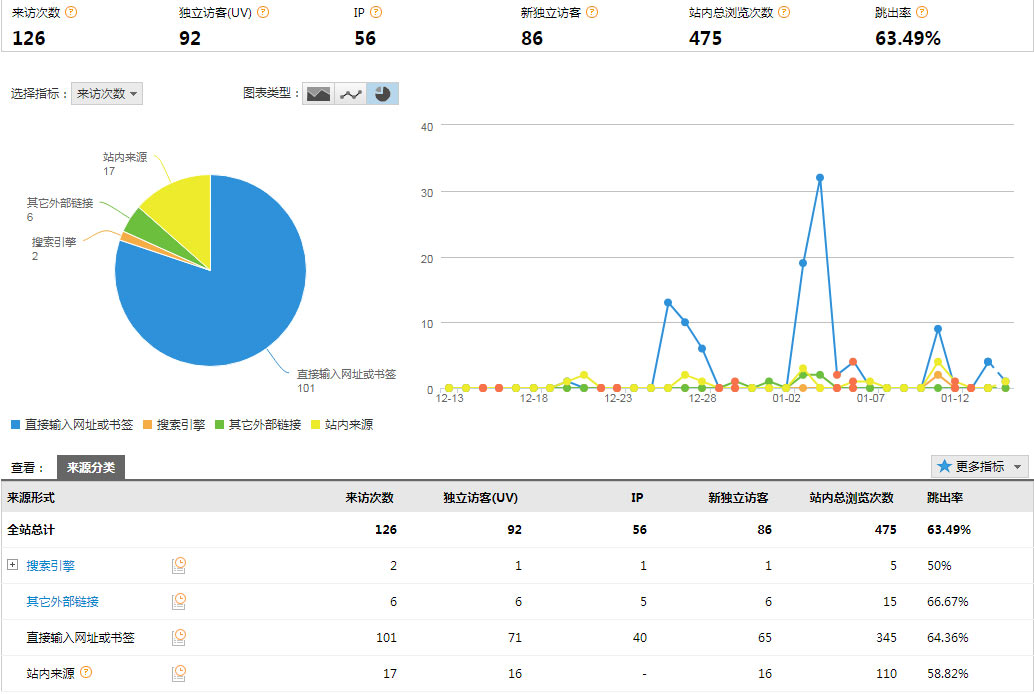The image size is (1034, 694).
Task: Open history trend icon for 搜索引擎 row
Action: pos(179,565)
